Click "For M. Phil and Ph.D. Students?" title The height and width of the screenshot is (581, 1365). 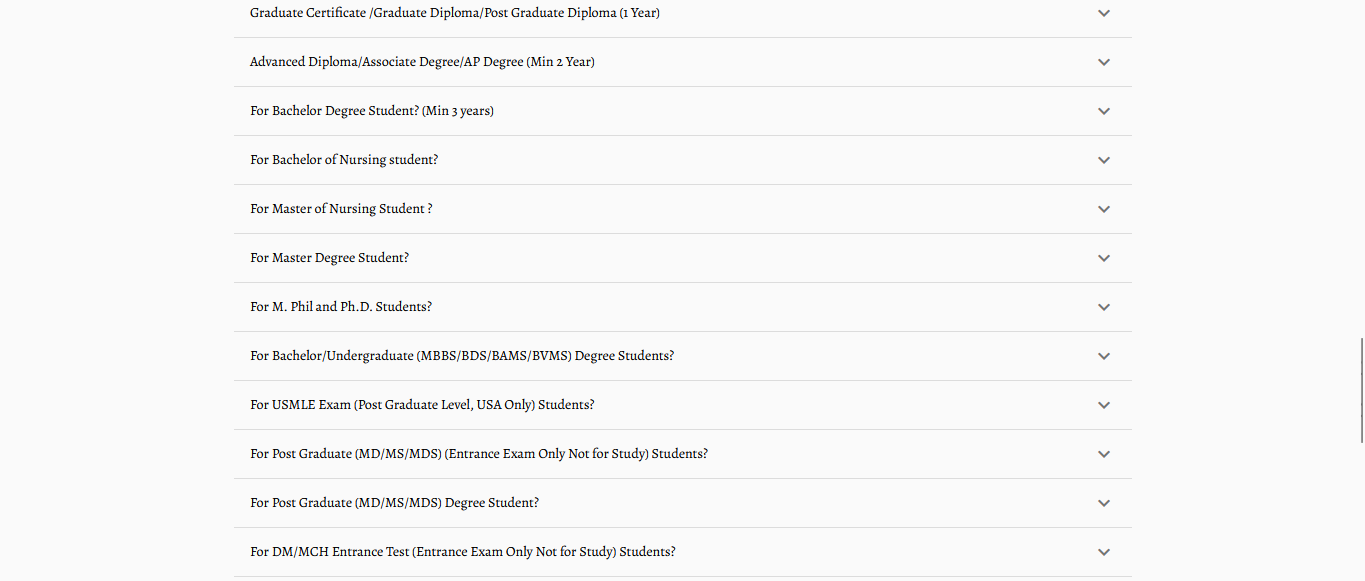click(341, 307)
